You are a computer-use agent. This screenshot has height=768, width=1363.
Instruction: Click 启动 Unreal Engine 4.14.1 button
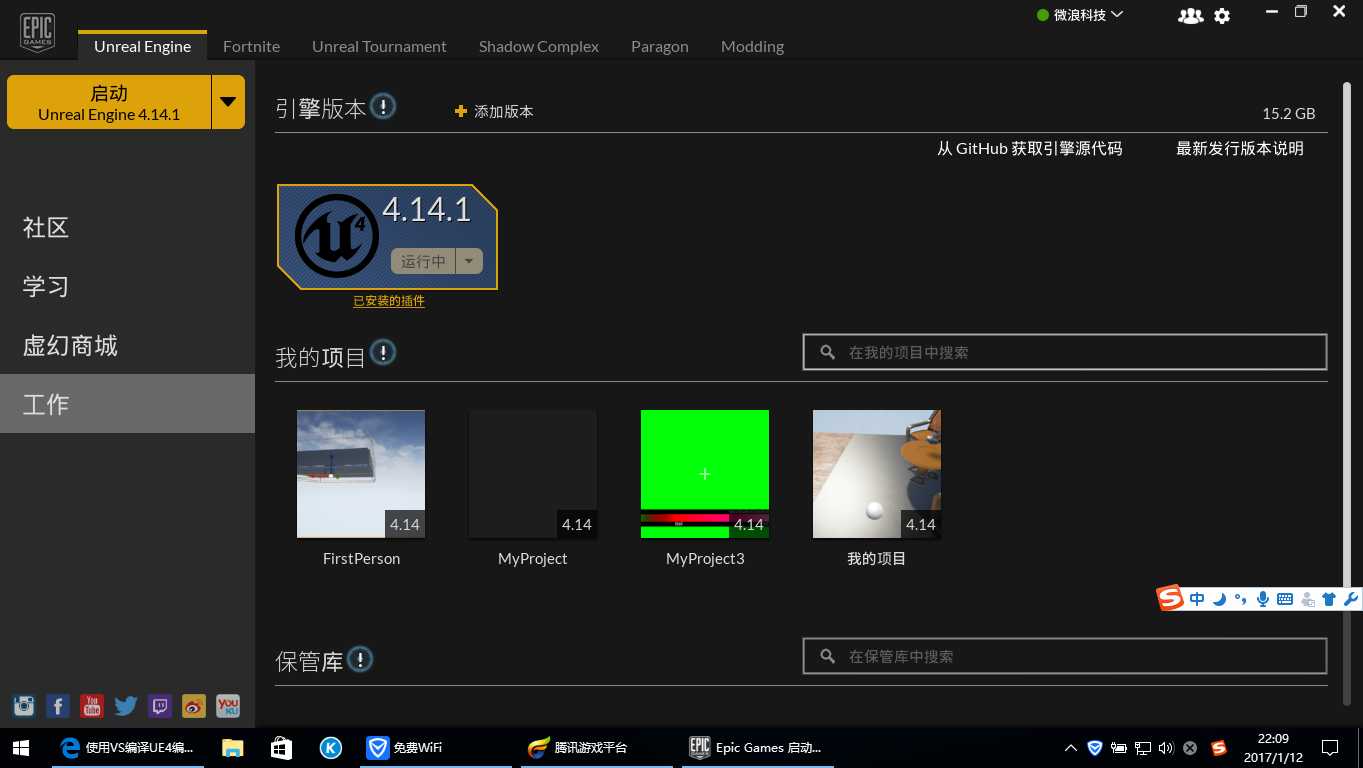109,102
